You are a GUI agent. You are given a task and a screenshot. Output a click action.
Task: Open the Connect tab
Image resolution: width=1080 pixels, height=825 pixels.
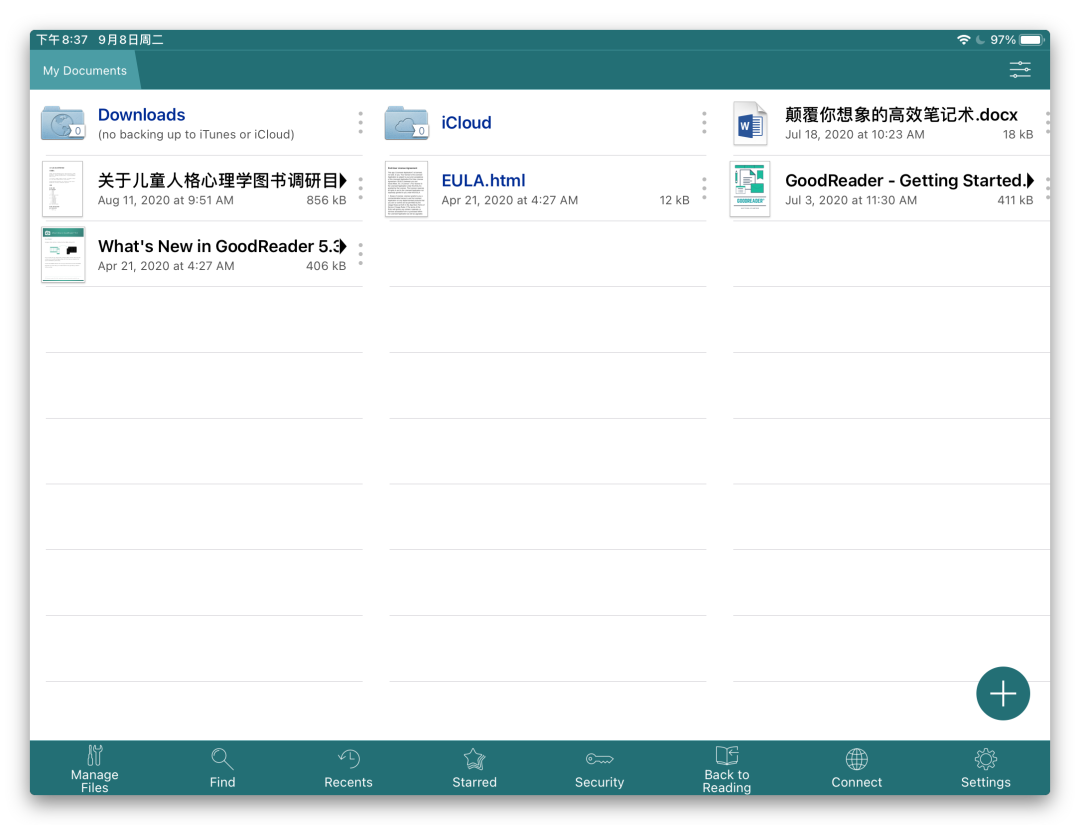[856, 769]
